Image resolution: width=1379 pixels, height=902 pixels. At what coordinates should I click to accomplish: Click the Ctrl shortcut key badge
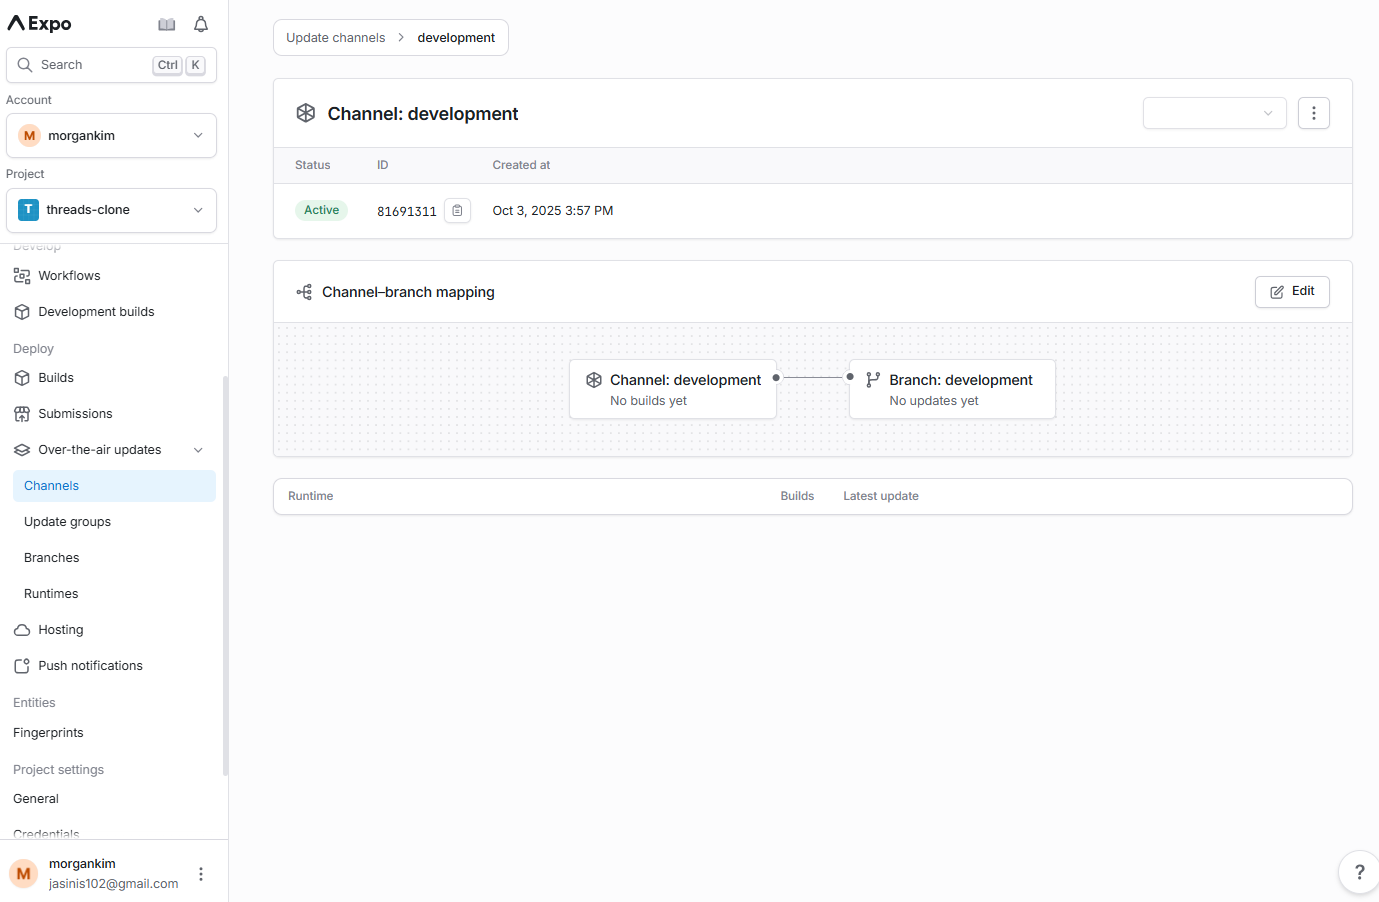[x=167, y=65]
